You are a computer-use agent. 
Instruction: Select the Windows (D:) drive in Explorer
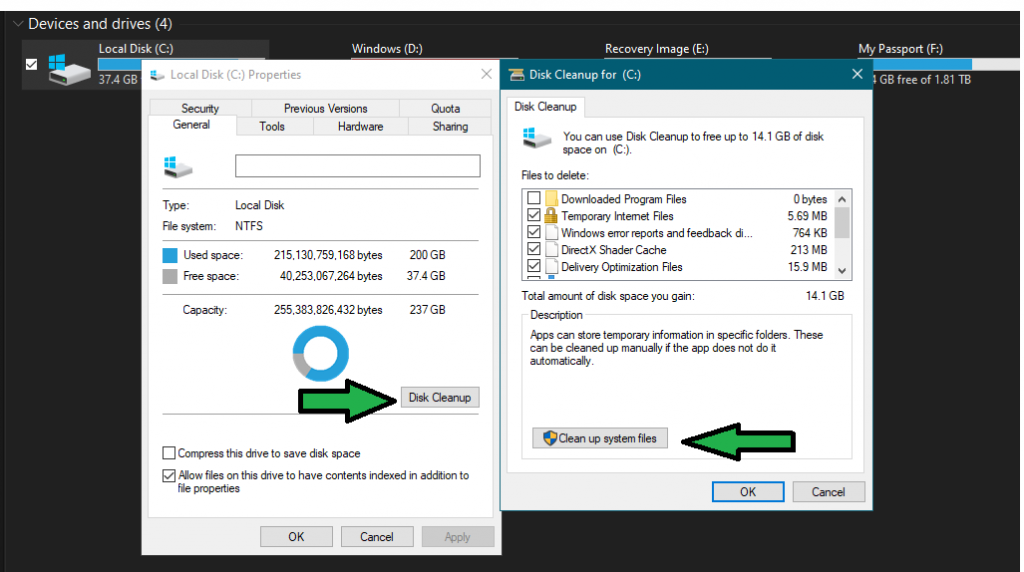[387, 49]
